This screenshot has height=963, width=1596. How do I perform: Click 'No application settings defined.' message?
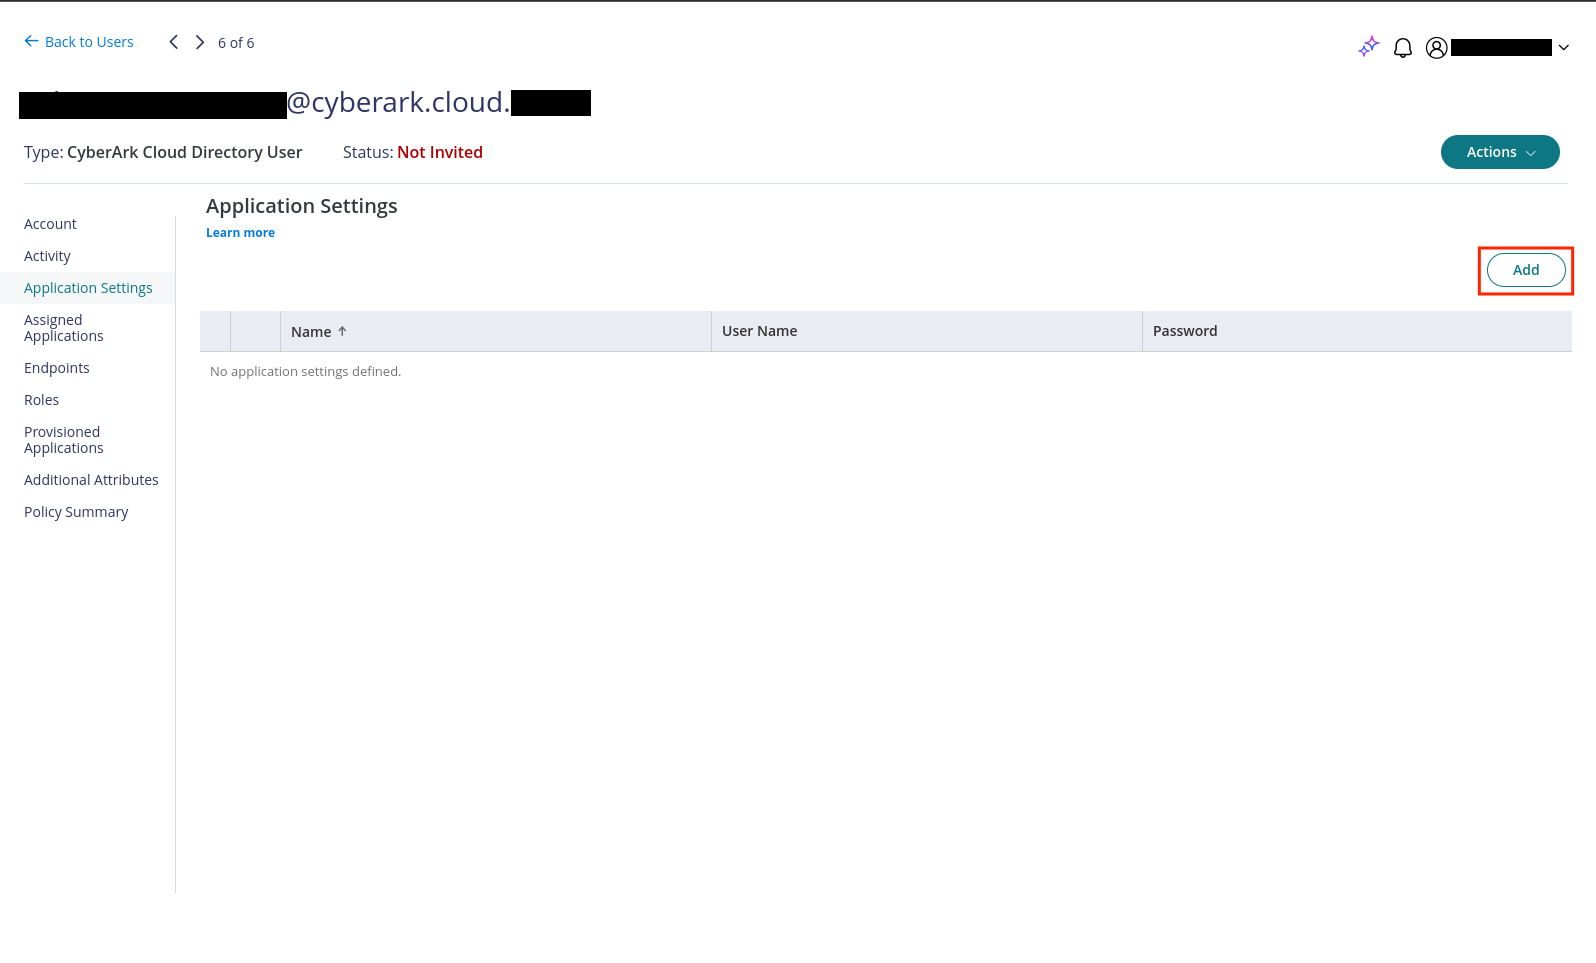305,371
